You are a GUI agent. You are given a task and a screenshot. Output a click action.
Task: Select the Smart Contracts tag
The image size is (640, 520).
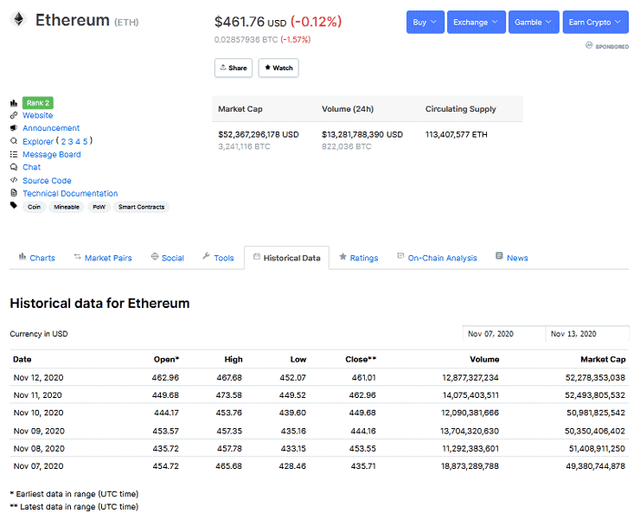pos(141,207)
